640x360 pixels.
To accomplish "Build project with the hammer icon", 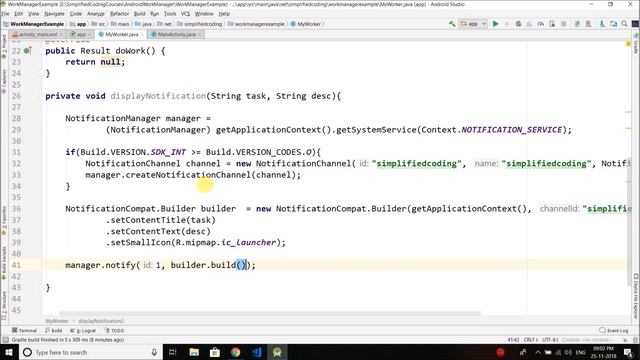I will tap(452, 24).
